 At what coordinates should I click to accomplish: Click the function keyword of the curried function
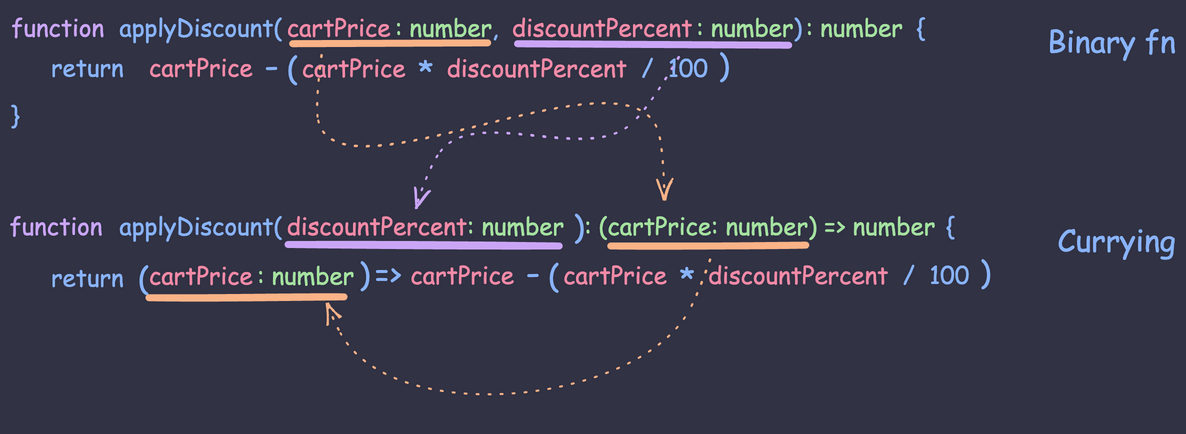coord(56,228)
